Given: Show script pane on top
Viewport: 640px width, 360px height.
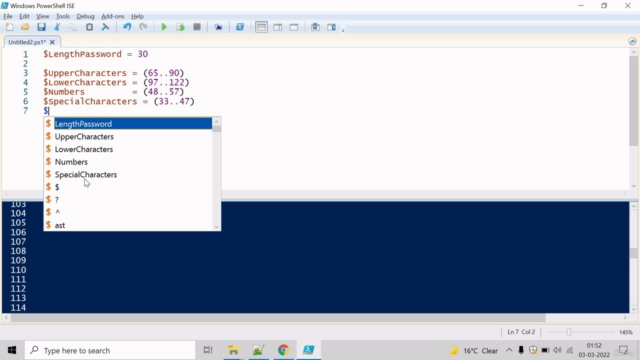Looking at the screenshot, I should coord(261,27).
